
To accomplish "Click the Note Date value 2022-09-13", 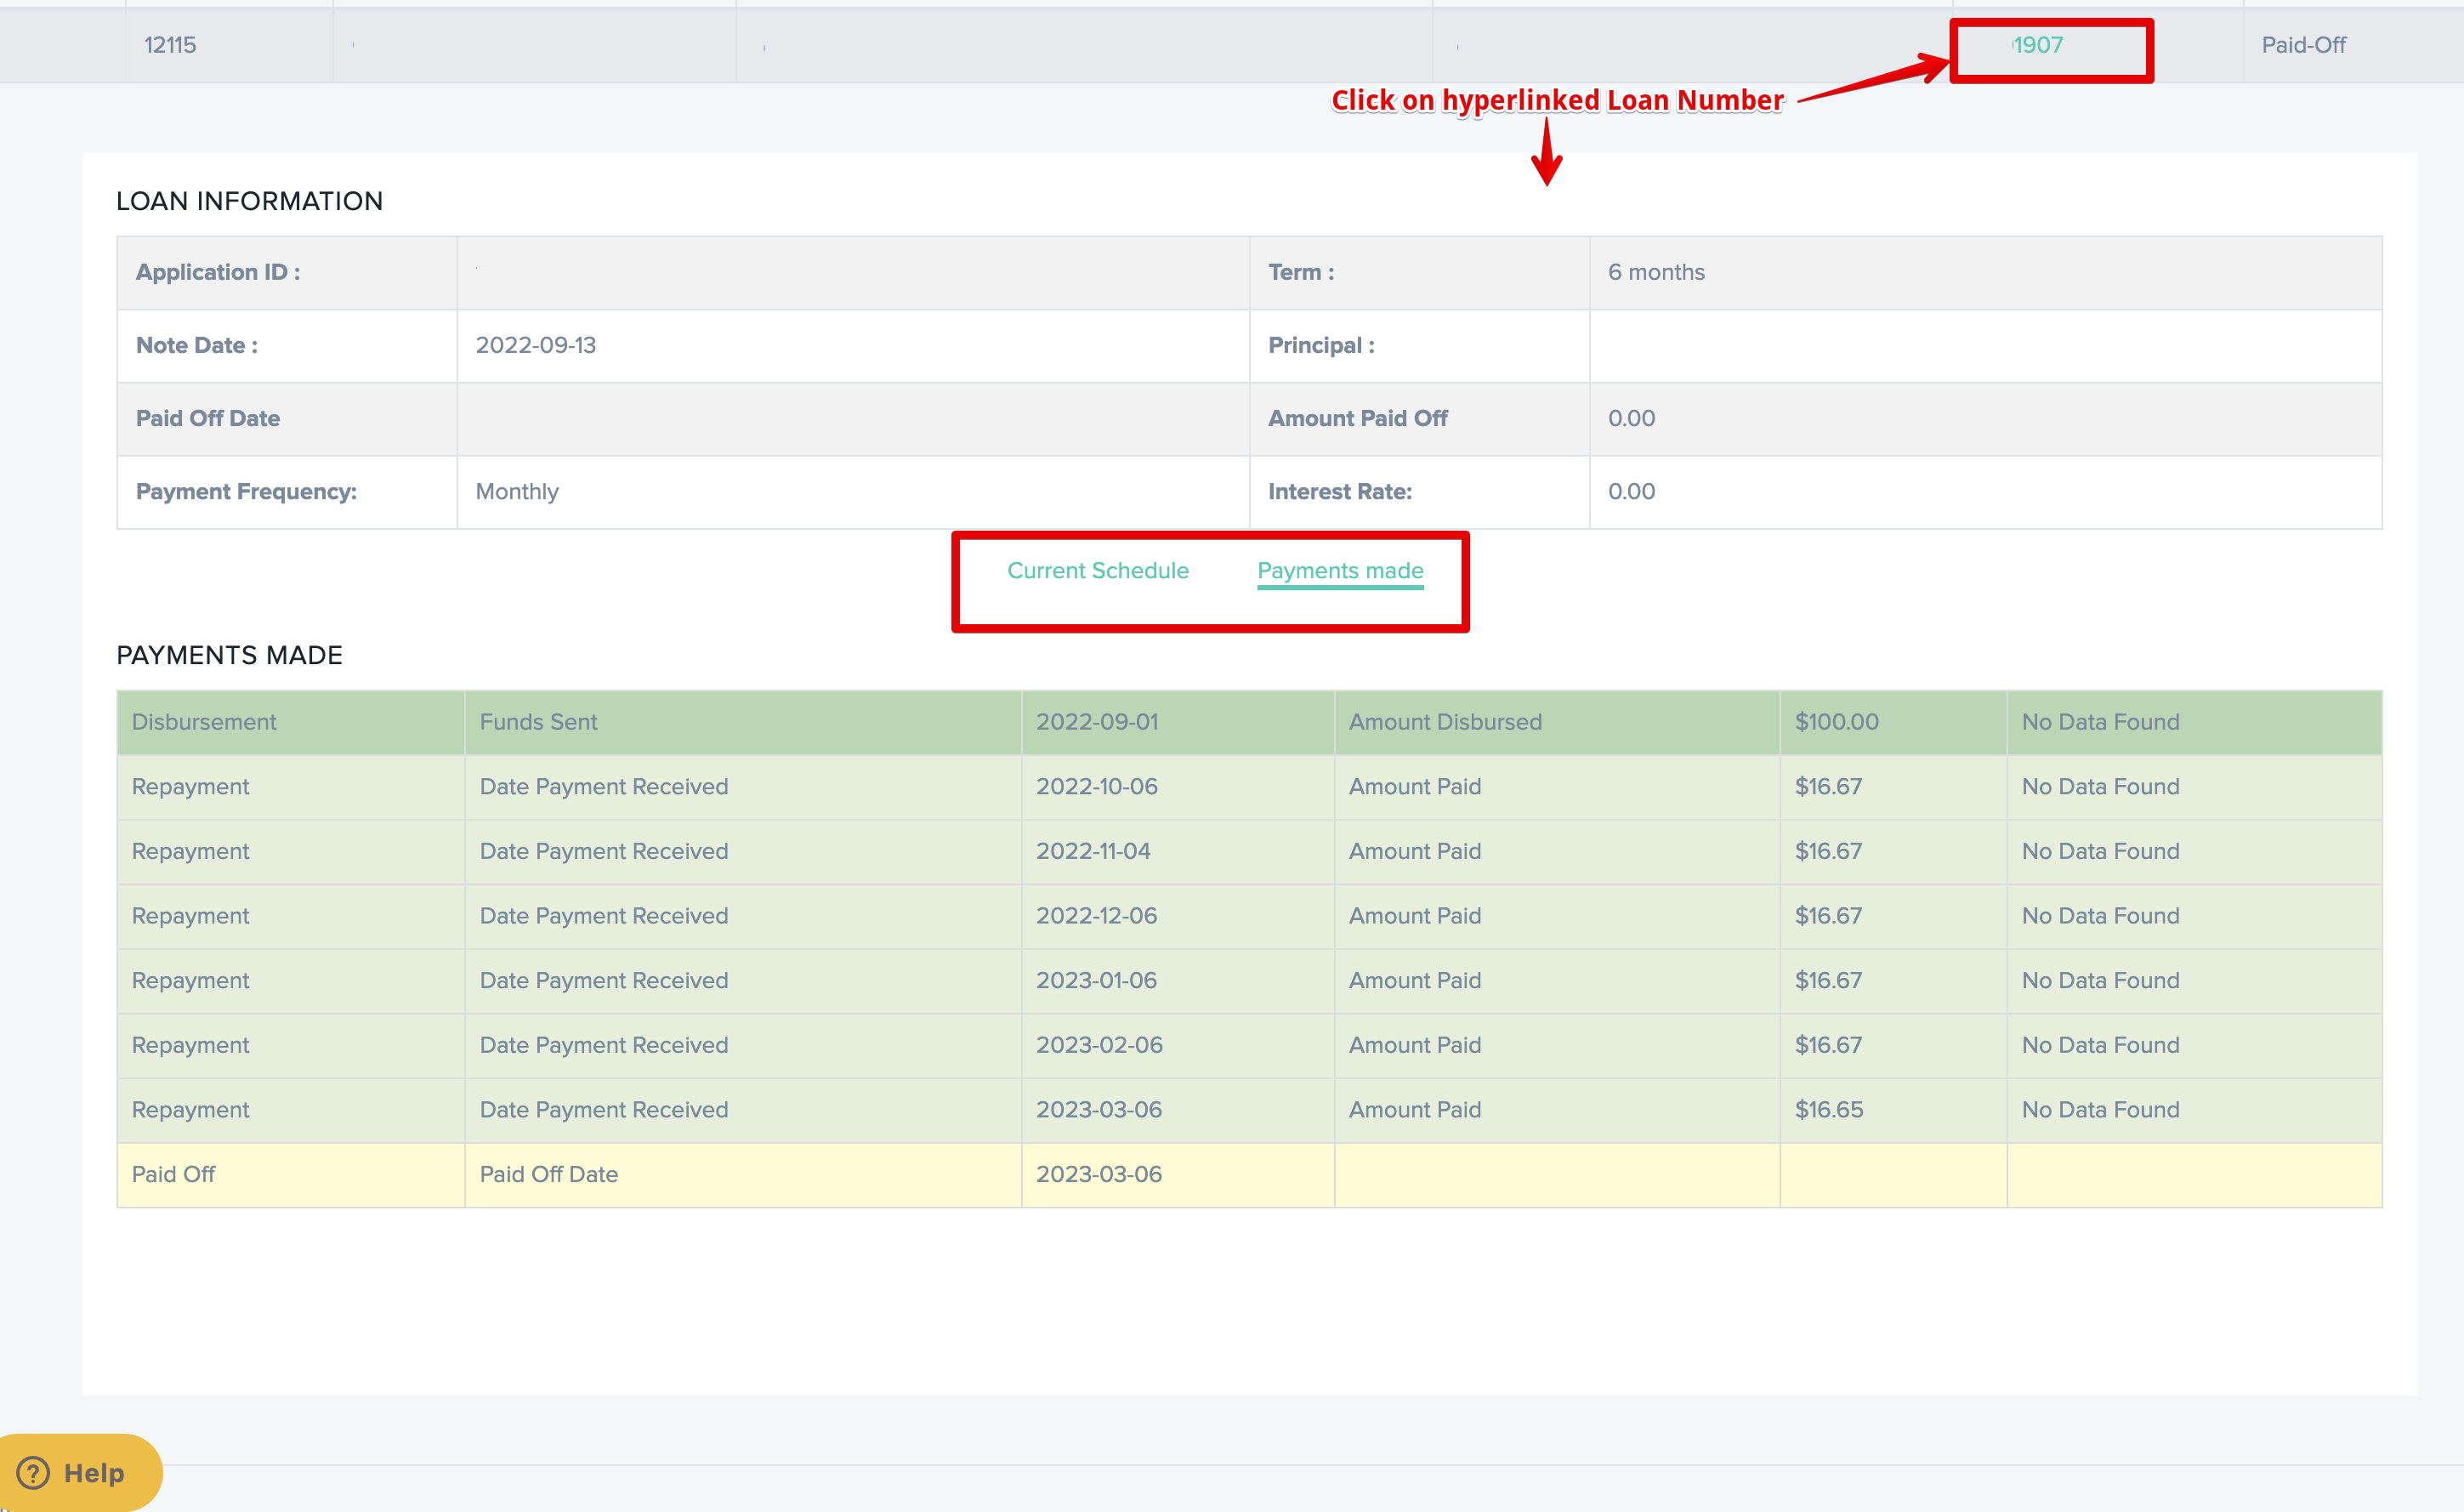I will [x=535, y=345].
